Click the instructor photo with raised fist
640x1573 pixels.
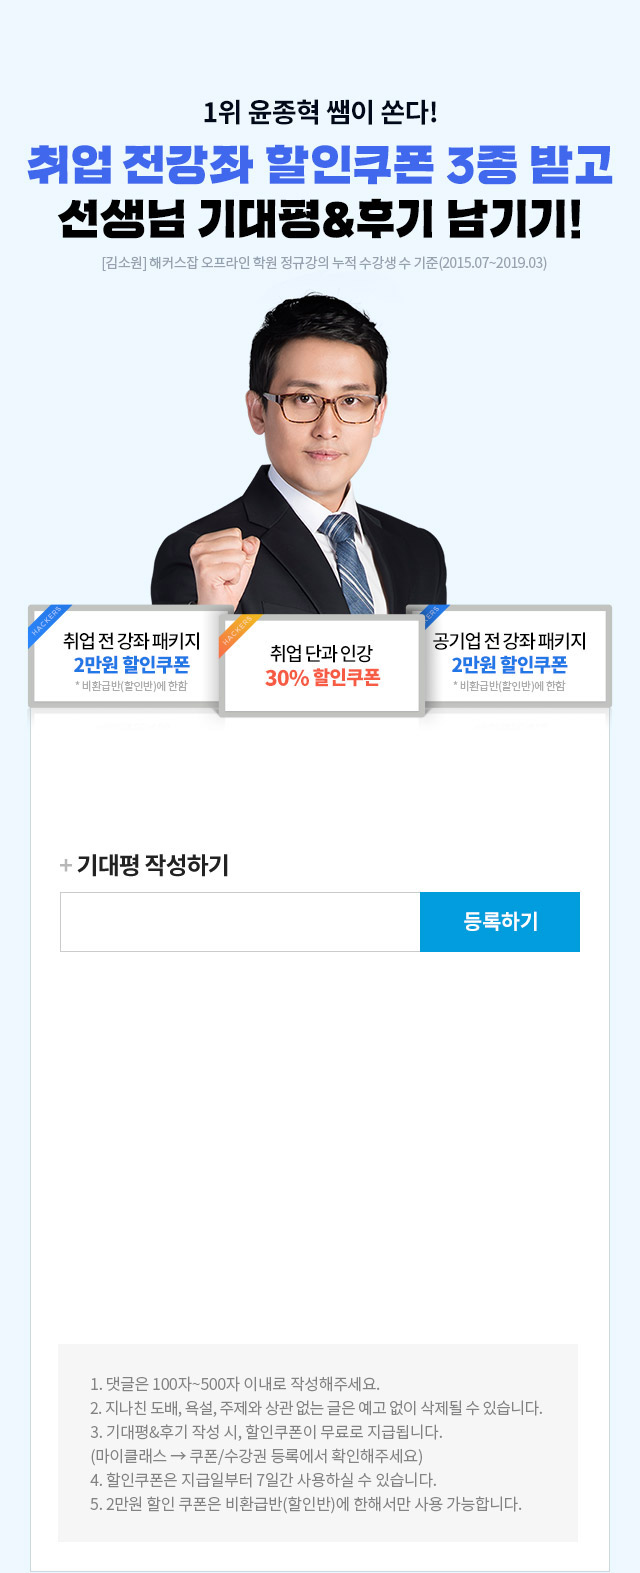(299, 462)
